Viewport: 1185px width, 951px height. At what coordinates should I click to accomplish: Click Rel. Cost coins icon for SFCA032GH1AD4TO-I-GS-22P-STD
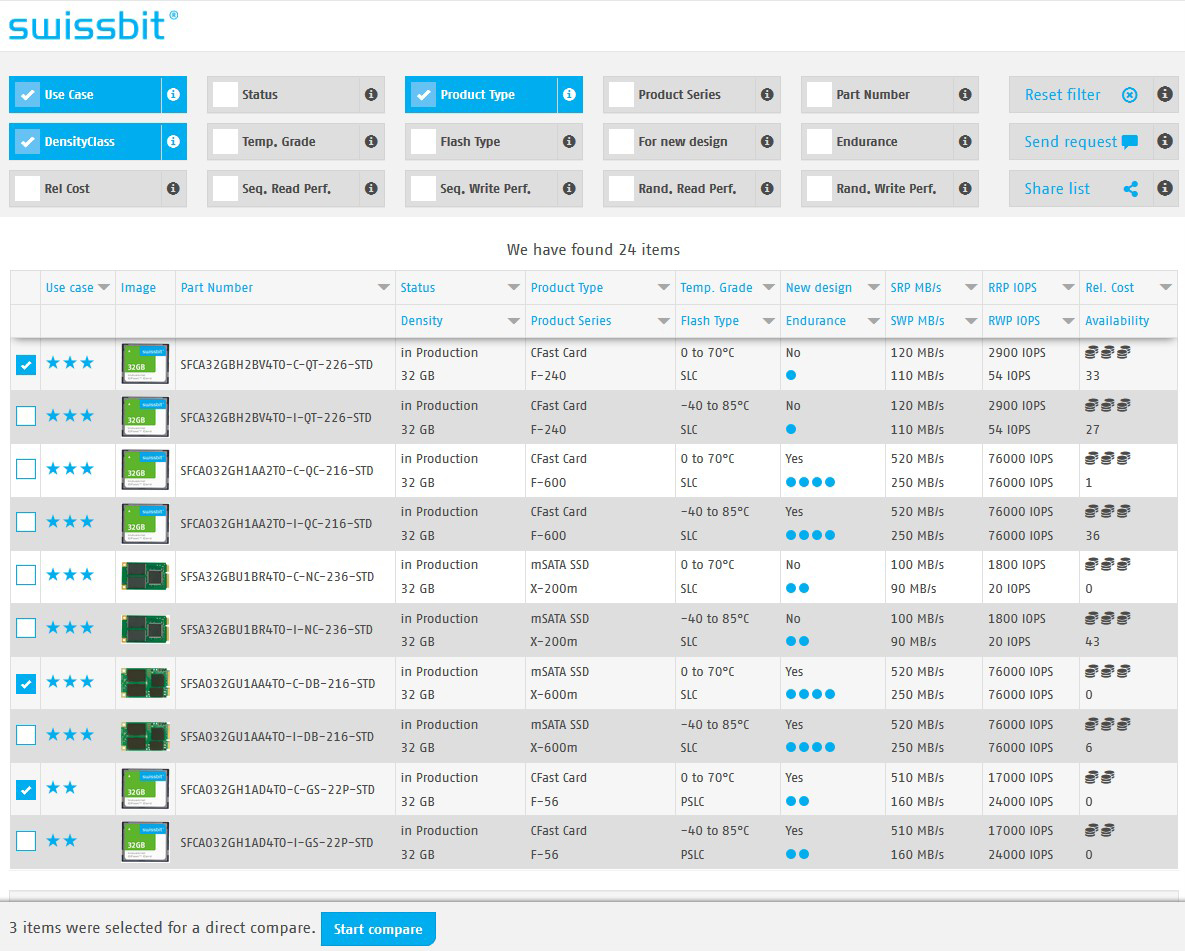click(x=1100, y=831)
